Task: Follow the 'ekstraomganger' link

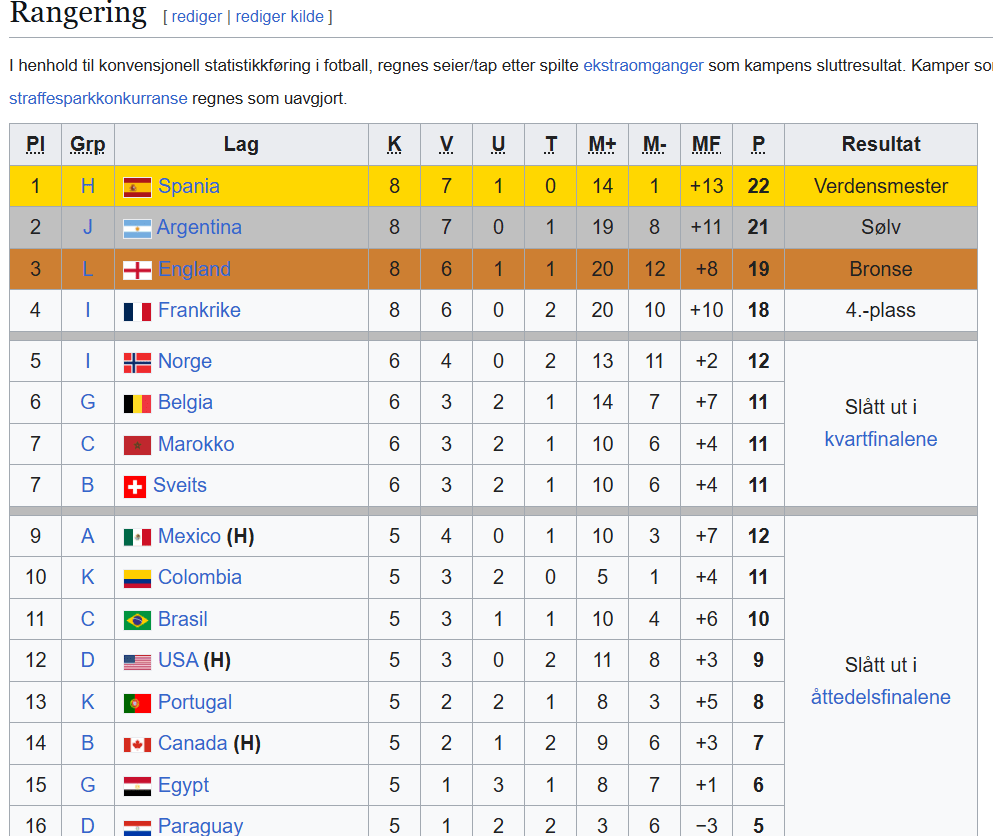Action: pos(643,65)
